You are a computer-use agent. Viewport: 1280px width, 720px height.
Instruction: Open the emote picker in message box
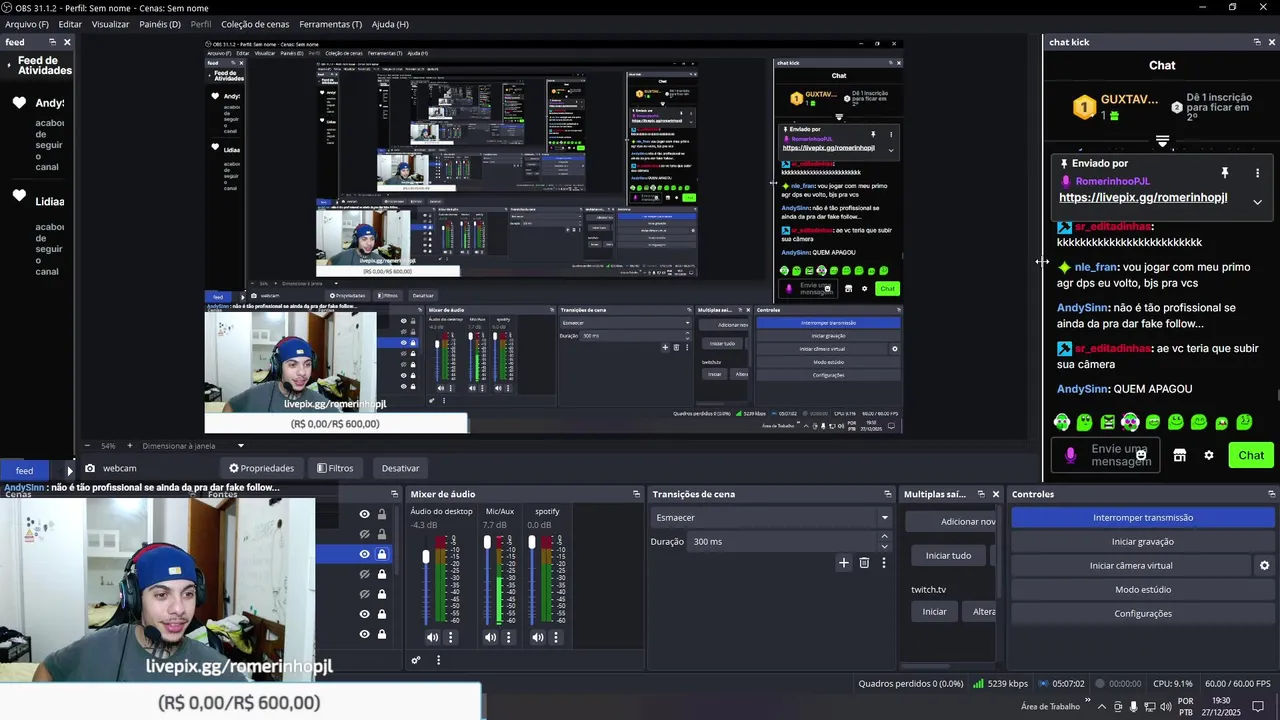[1141, 455]
